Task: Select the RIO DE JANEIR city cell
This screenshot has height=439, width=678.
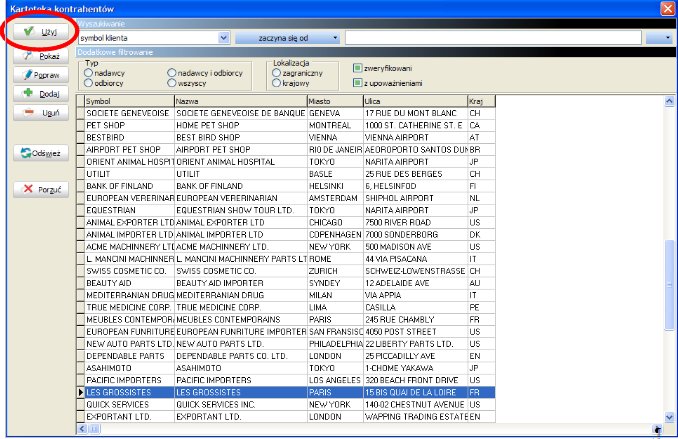Action: tap(335, 150)
